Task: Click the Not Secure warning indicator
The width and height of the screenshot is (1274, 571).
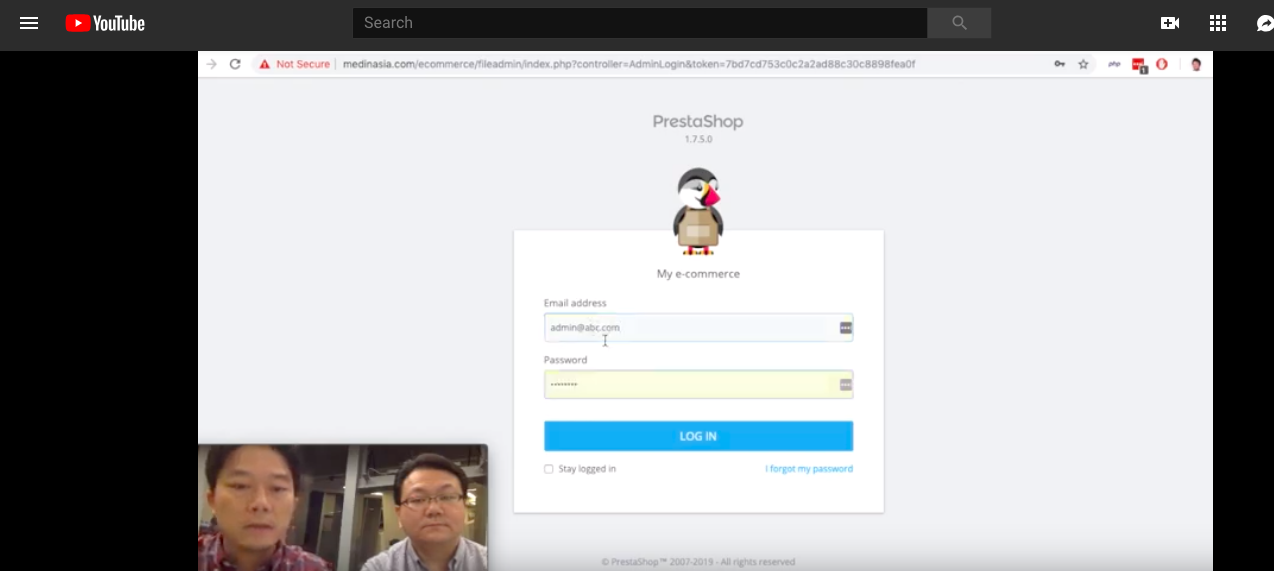Action: coord(294,64)
